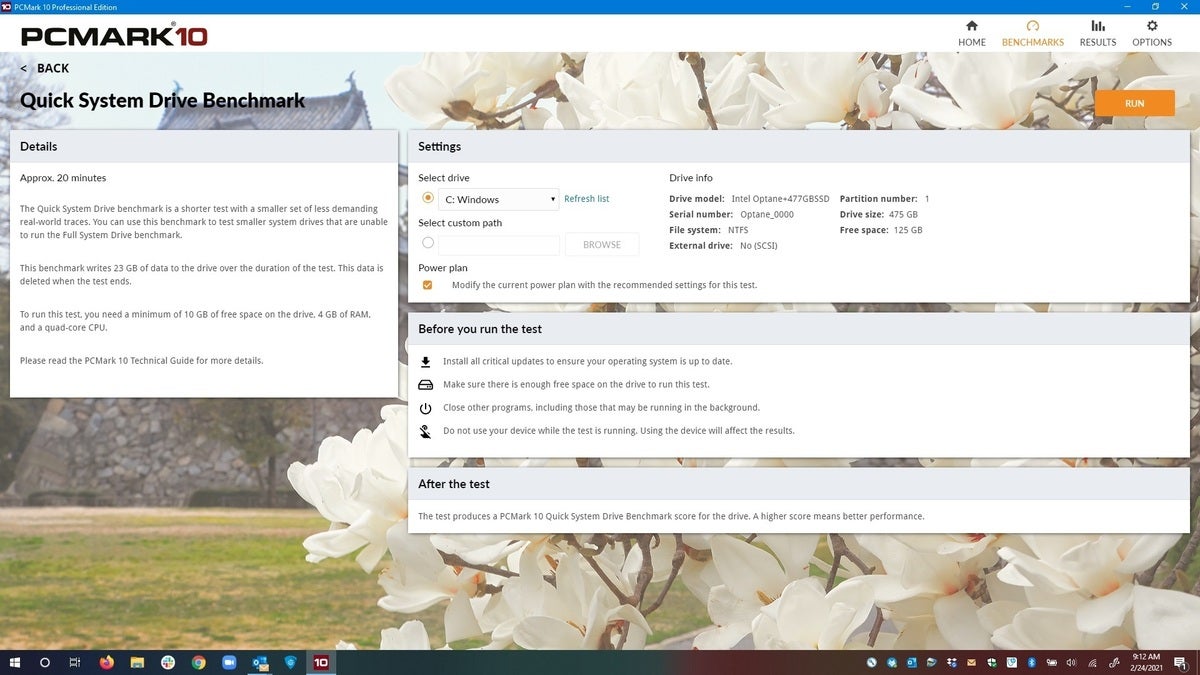The width and height of the screenshot is (1200, 675).
Task: Click the custom path input field
Action: click(499, 245)
